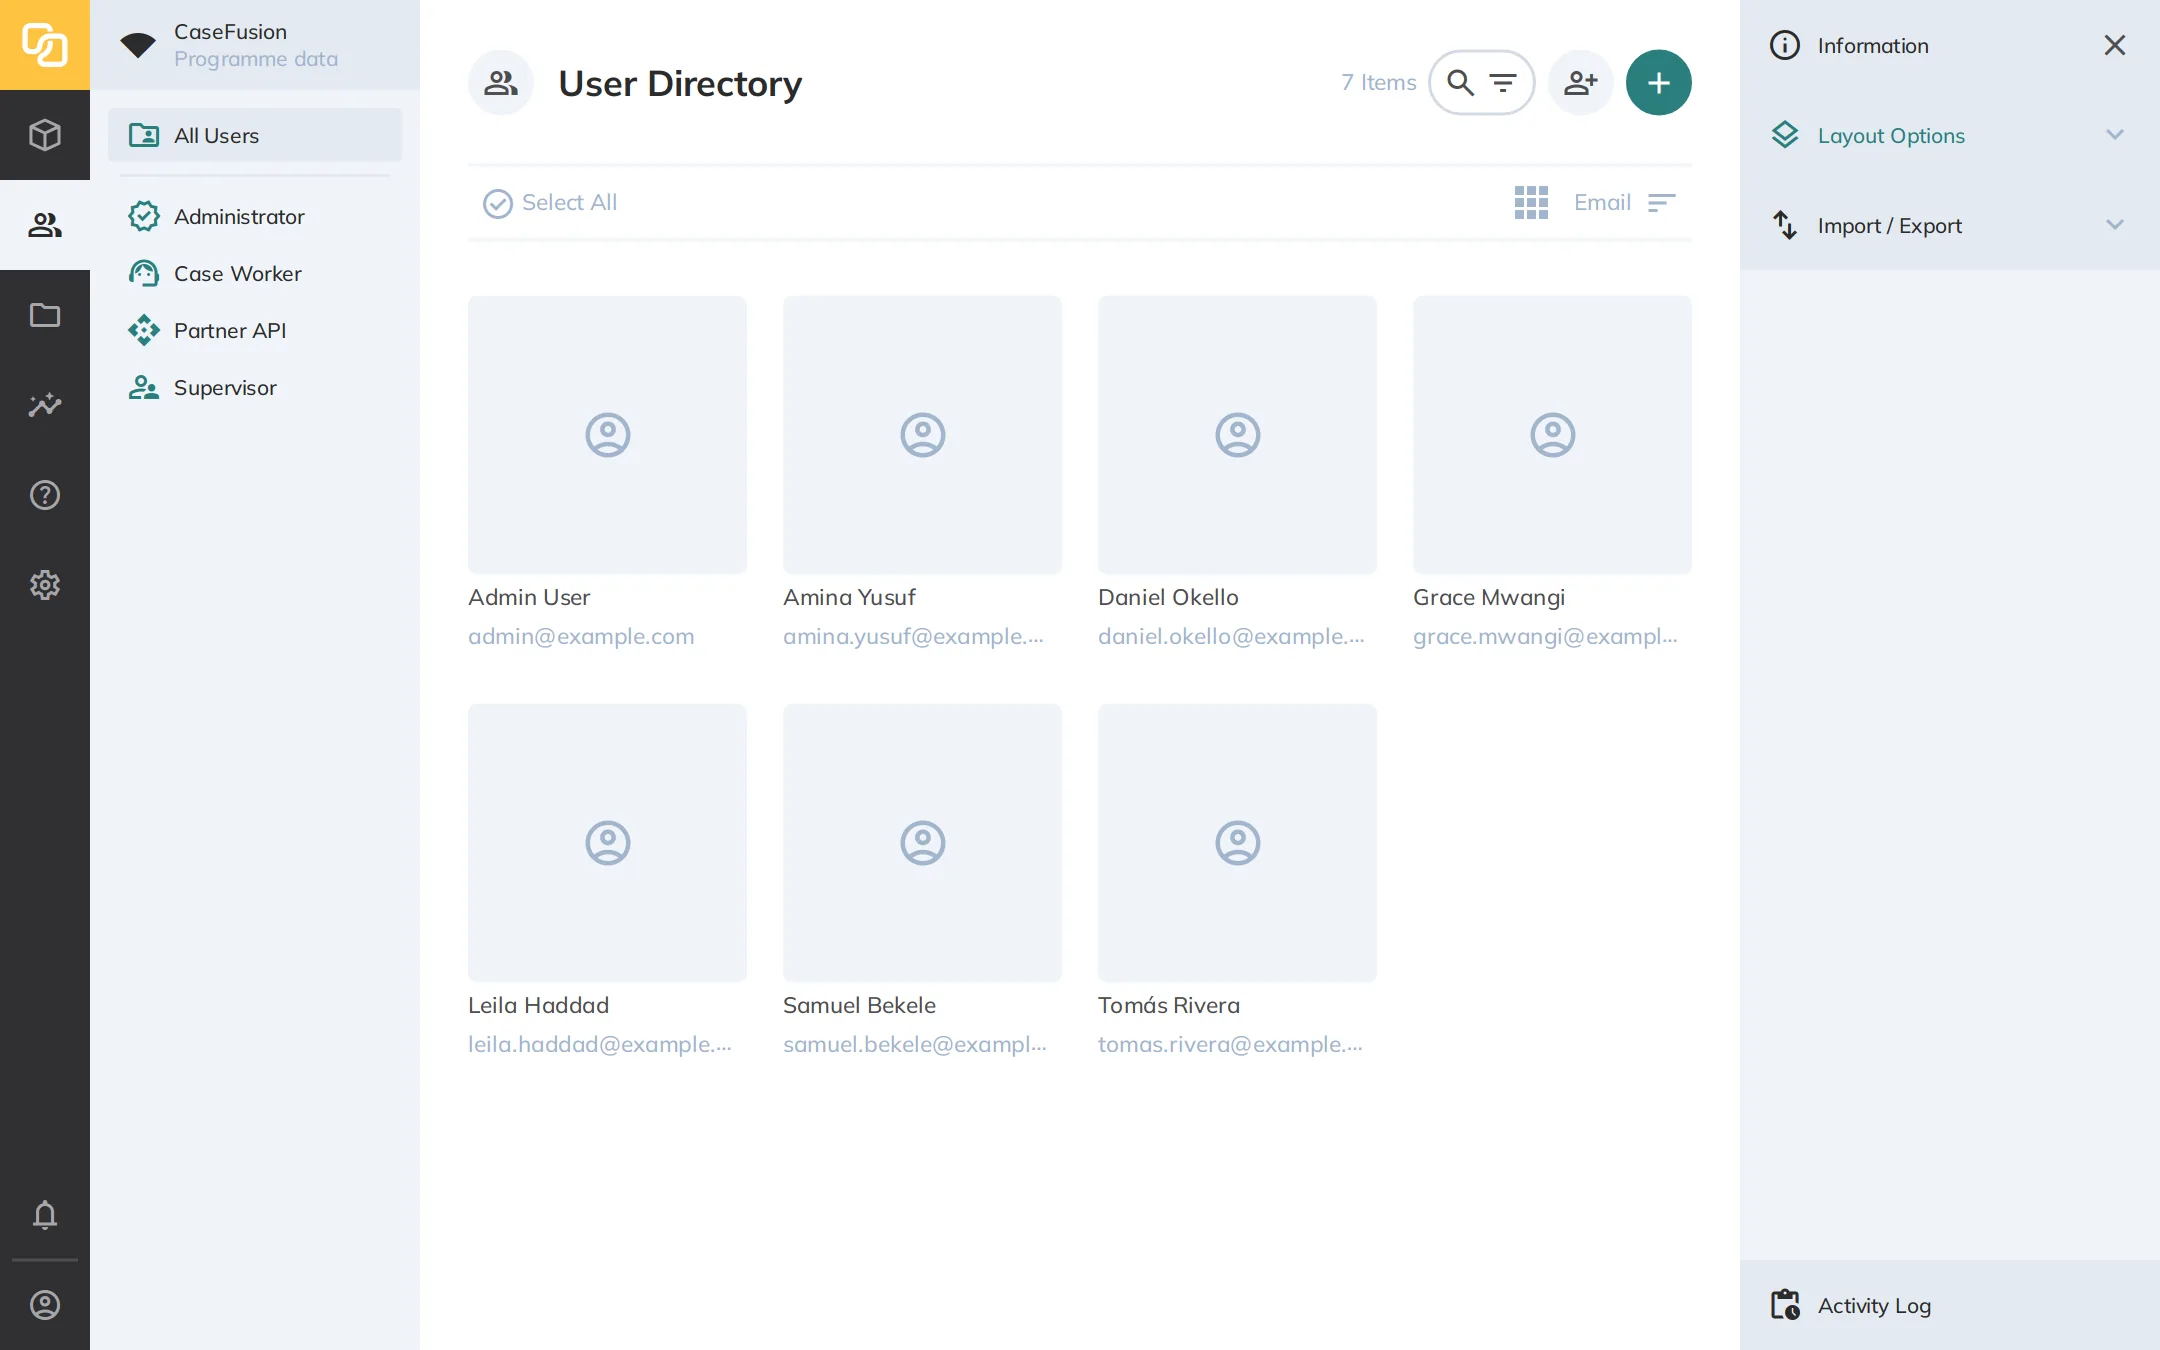Select the Administrator role filter
The height and width of the screenshot is (1350, 2160).
click(x=255, y=216)
